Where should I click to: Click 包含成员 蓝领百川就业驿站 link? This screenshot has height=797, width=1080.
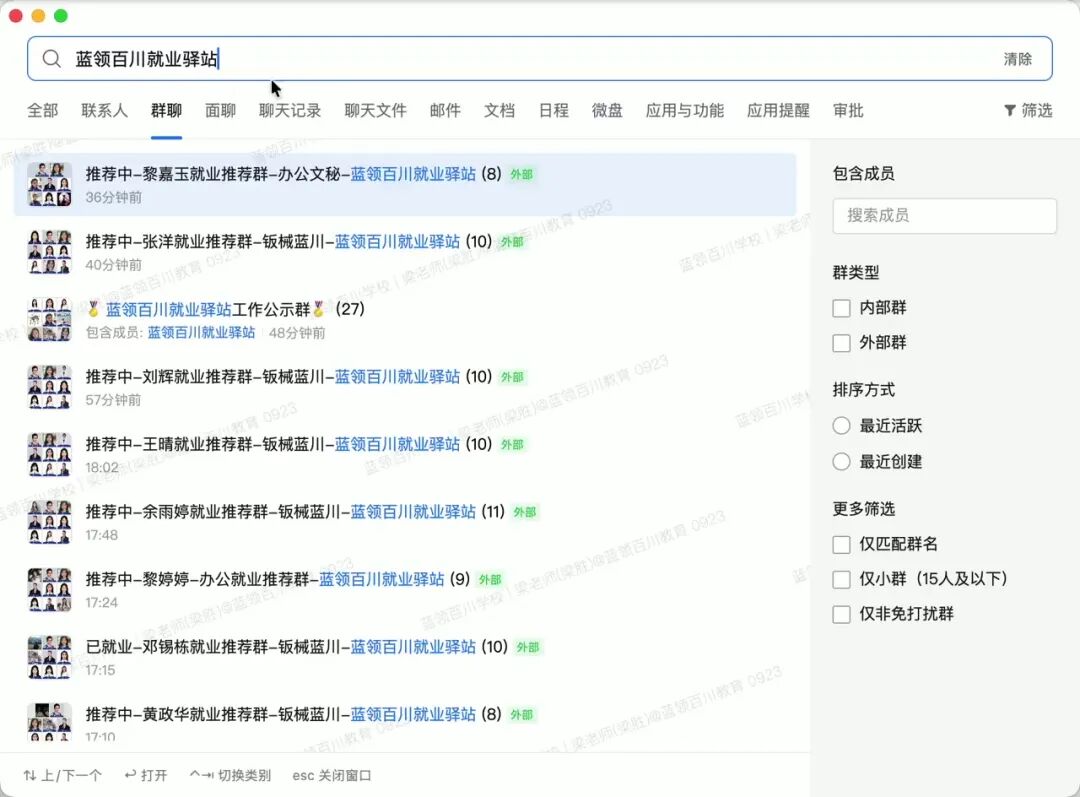pos(201,333)
